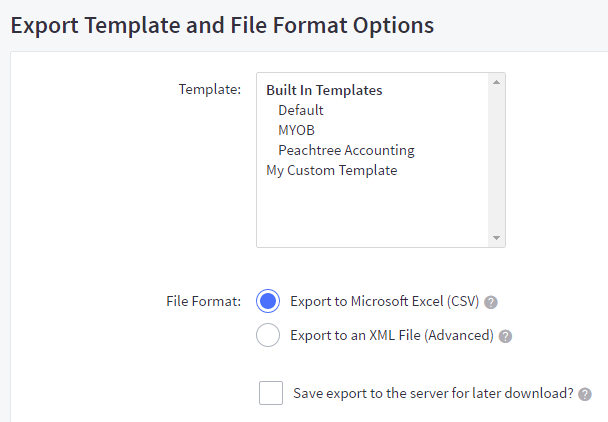This screenshot has height=422, width=608.
Task: Click the "Save export to the server" label text
Action: click(x=433, y=393)
